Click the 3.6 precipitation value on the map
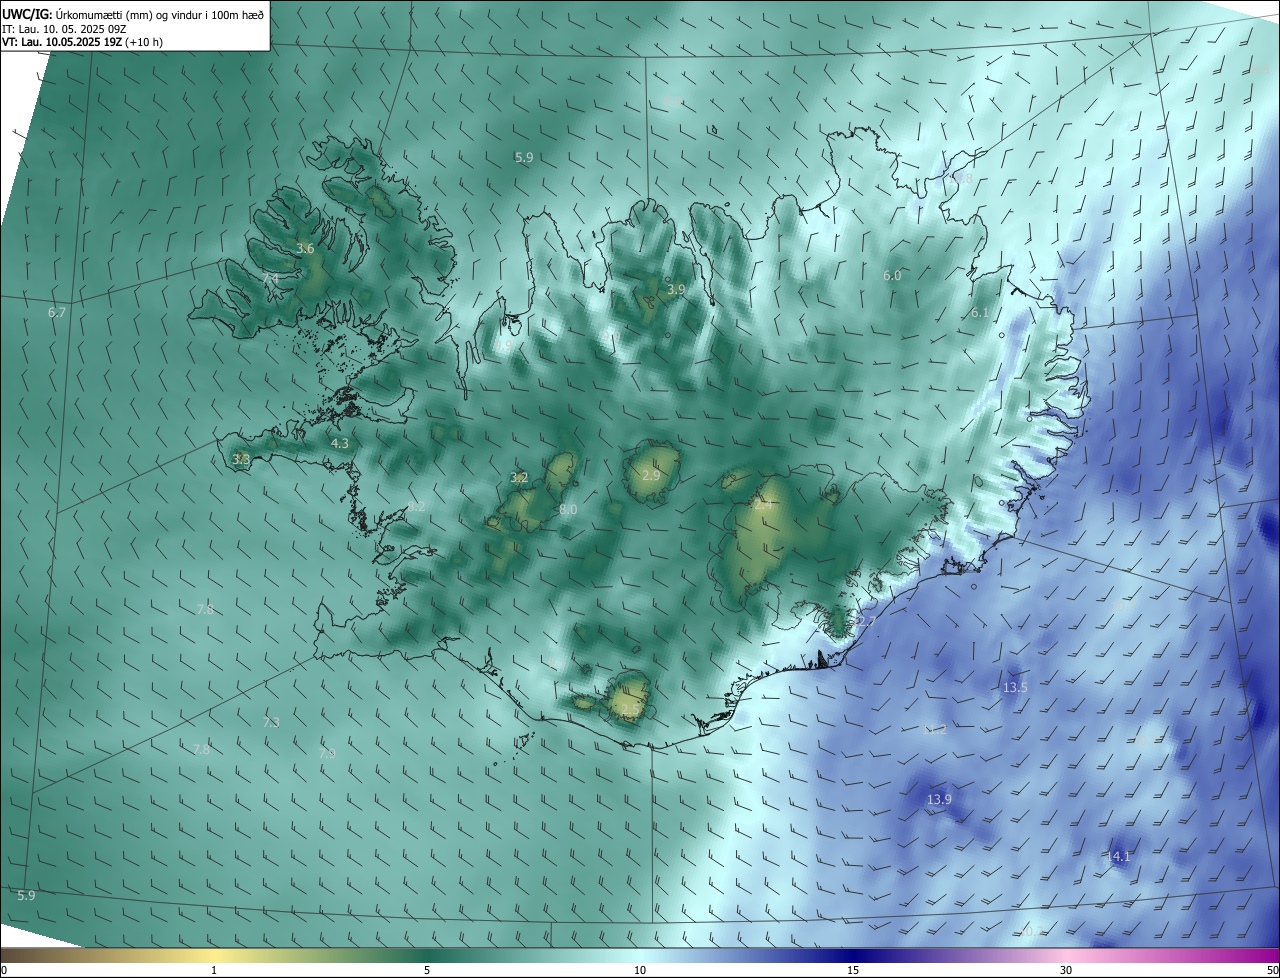This screenshot has height=978, width=1280. [306, 249]
